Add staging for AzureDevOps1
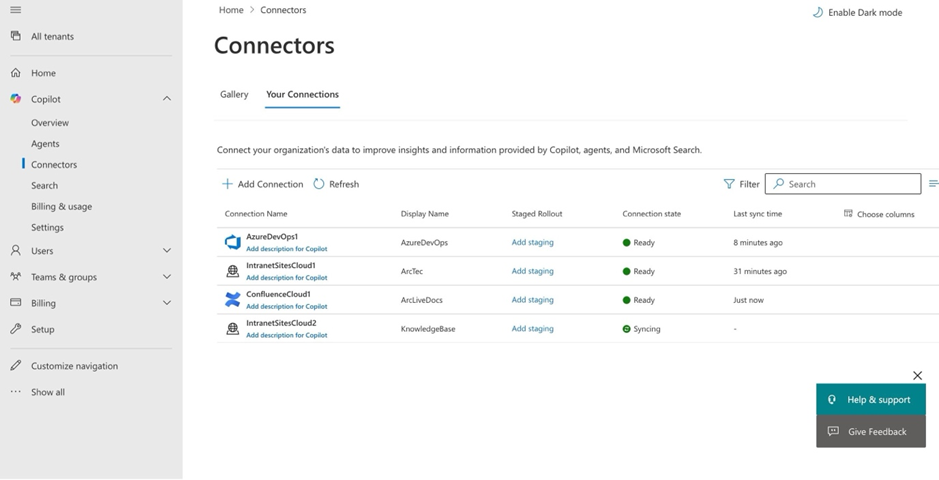 [x=532, y=242]
